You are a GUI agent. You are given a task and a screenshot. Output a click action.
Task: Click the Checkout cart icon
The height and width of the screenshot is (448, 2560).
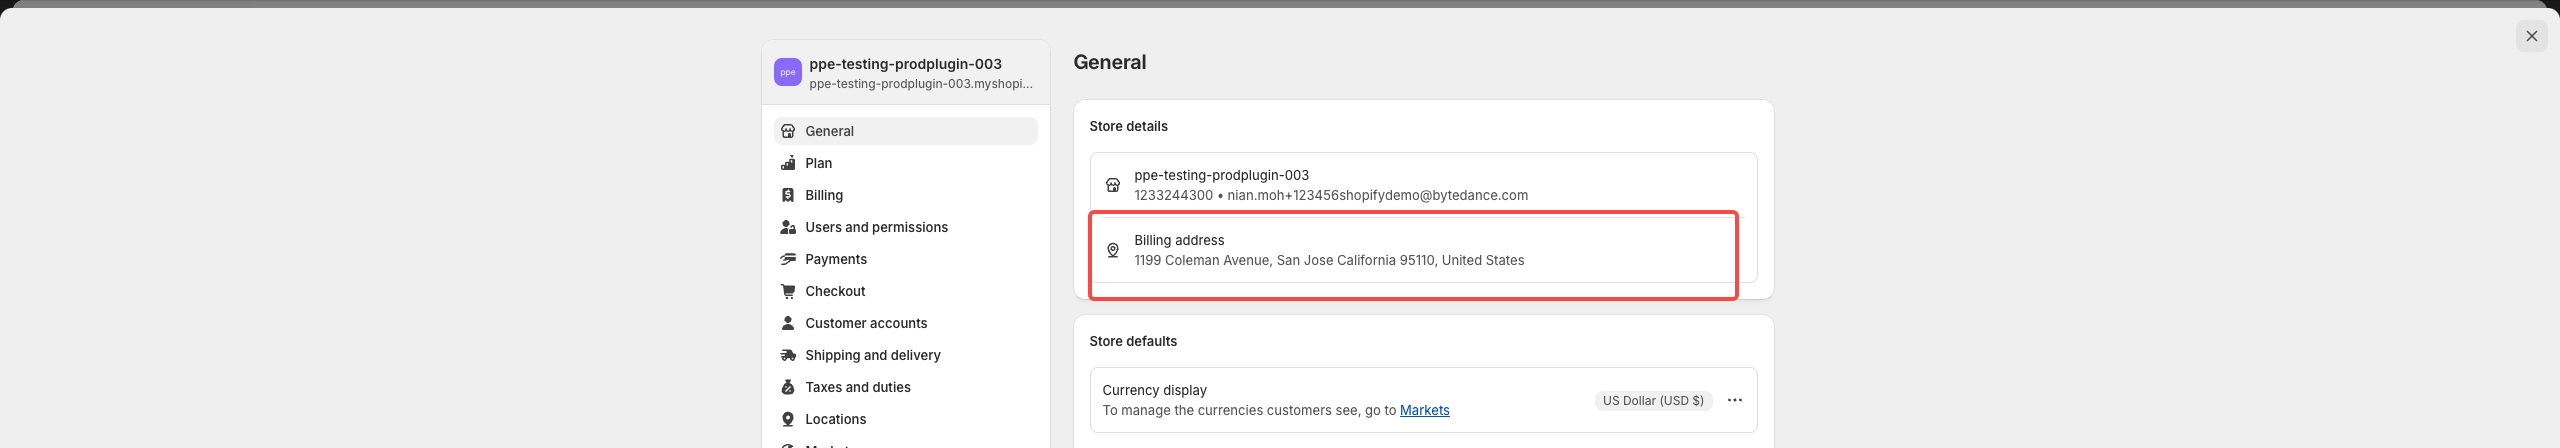[788, 291]
